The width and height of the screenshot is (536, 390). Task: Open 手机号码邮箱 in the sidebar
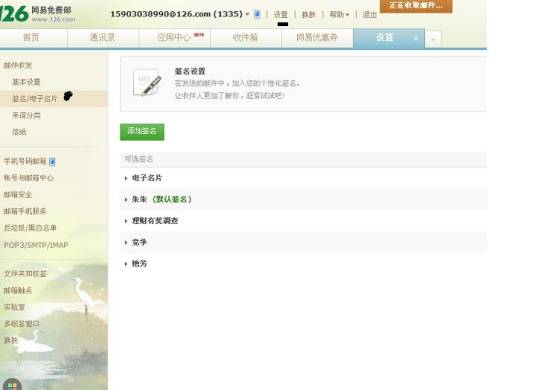click(x=25, y=161)
